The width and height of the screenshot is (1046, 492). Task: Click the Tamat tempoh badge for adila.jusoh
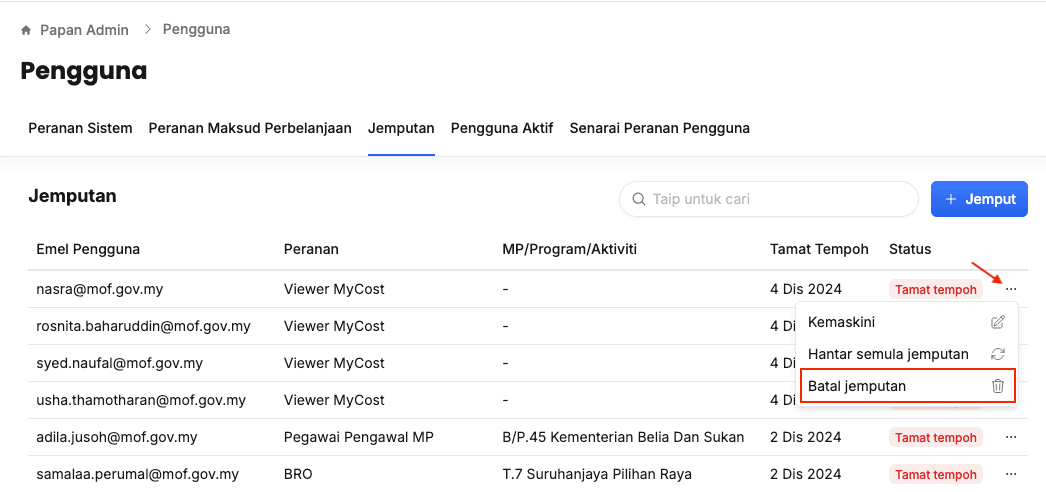935,437
